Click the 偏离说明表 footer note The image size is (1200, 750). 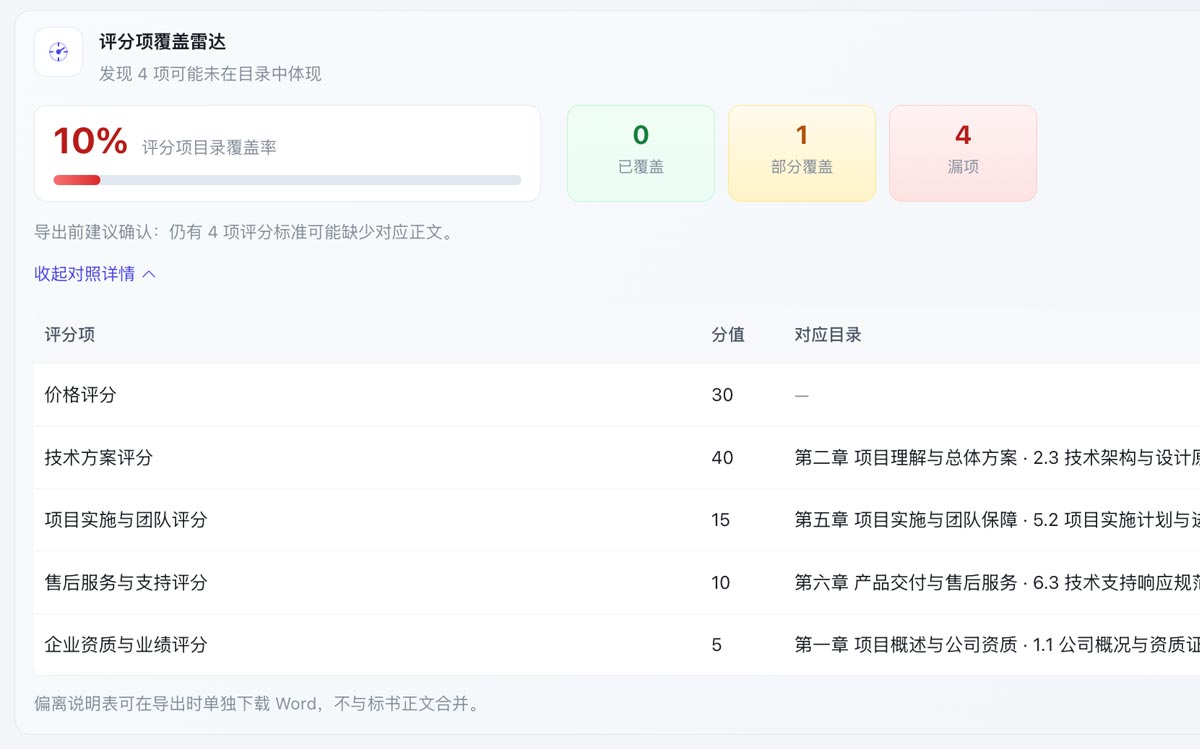pos(259,704)
